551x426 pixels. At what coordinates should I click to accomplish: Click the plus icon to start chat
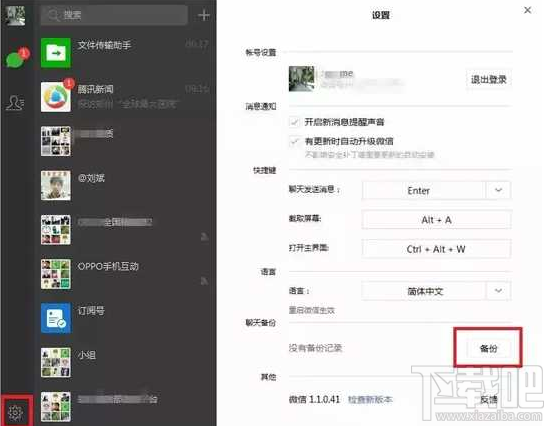pyautogui.click(x=204, y=15)
